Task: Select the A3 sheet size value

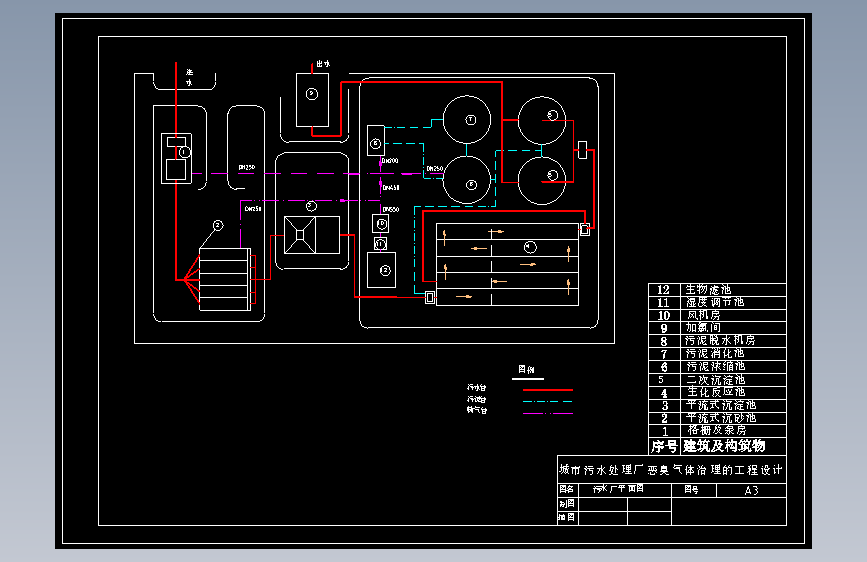Action: coord(751,490)
